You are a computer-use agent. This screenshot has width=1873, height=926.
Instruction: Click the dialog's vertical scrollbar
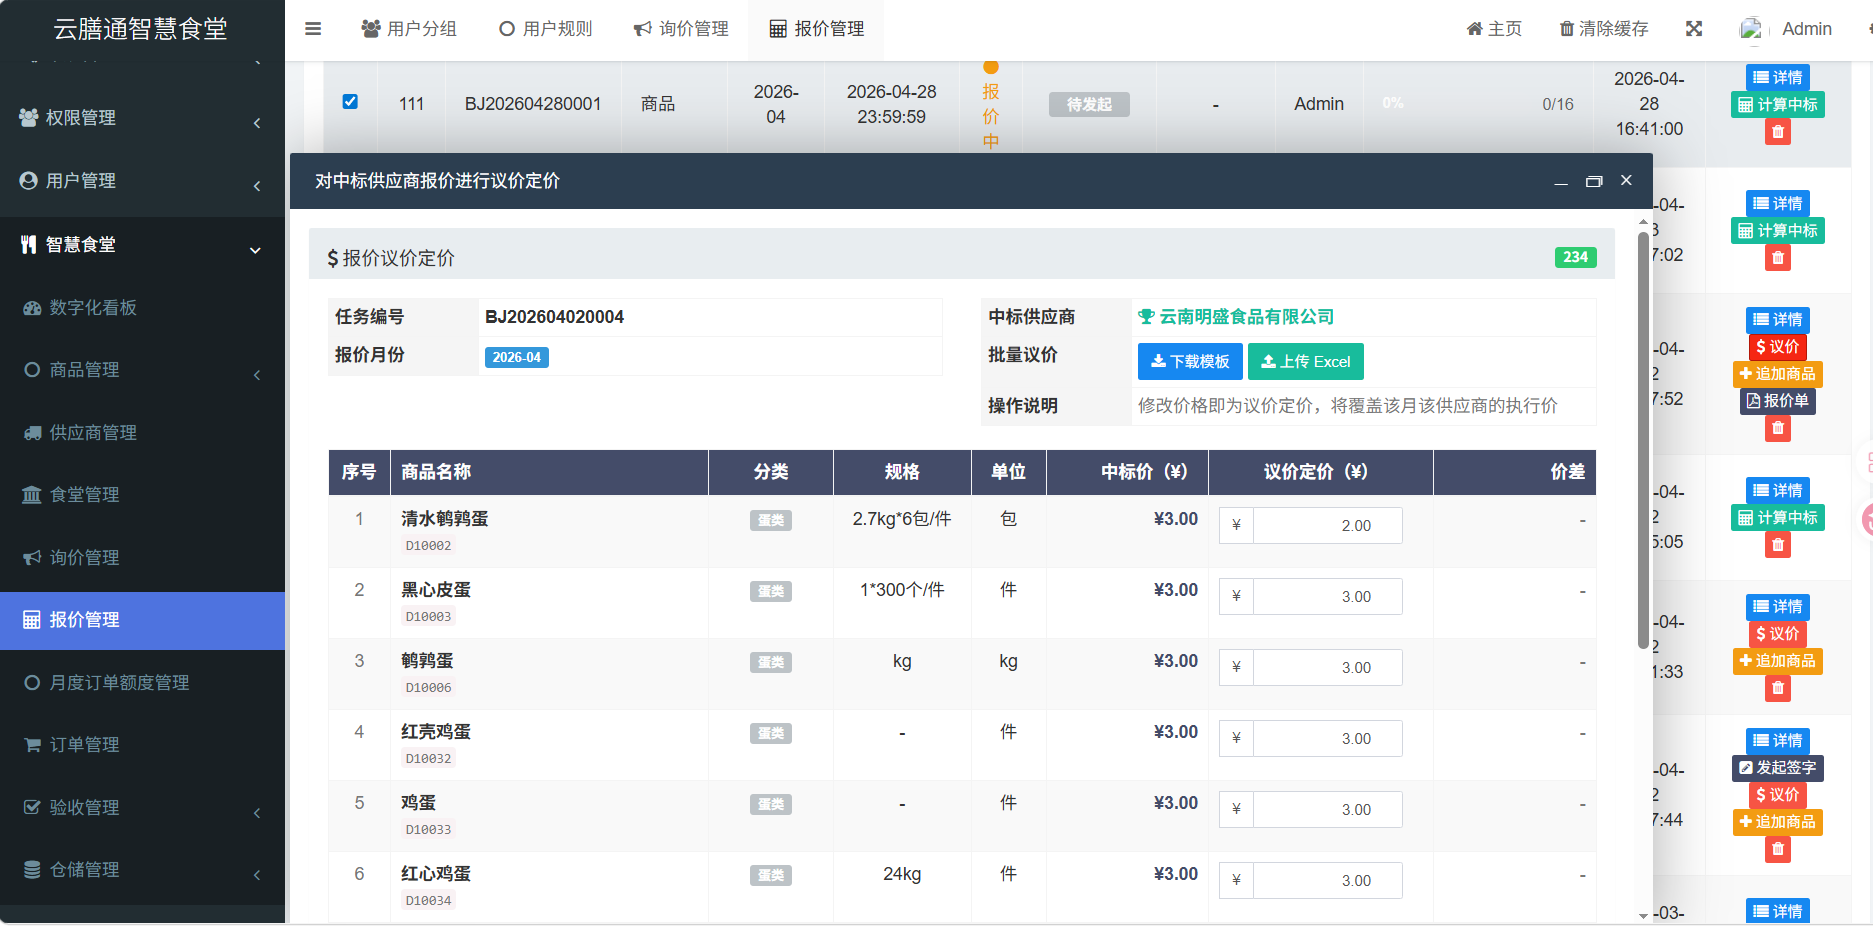pyautogui.click(x=1642, y=440)
